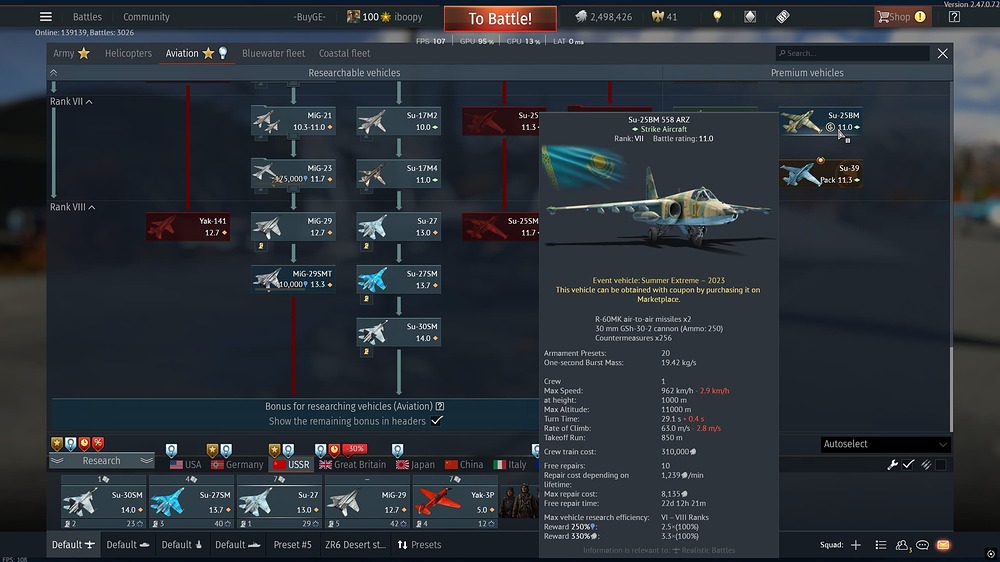Screen dimensions: 1000x562
Task: Collapse research tree with top-left double chevron
Action: point(54,73)
